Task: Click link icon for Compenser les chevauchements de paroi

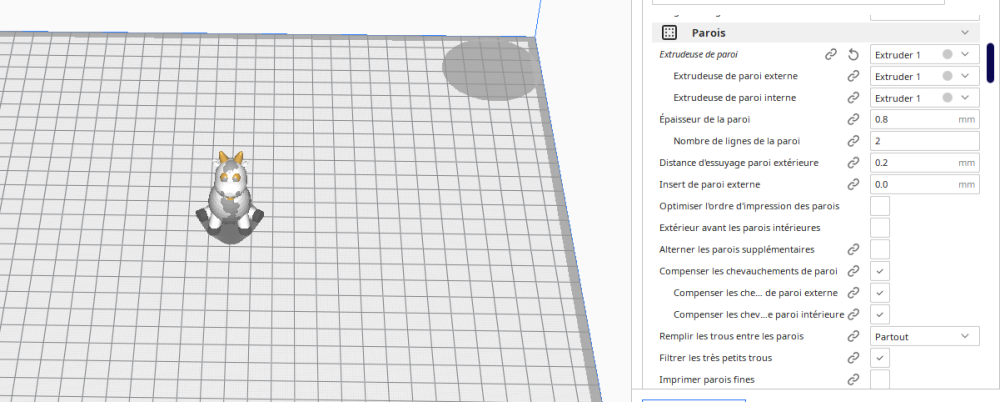Action: click(853, 271)
